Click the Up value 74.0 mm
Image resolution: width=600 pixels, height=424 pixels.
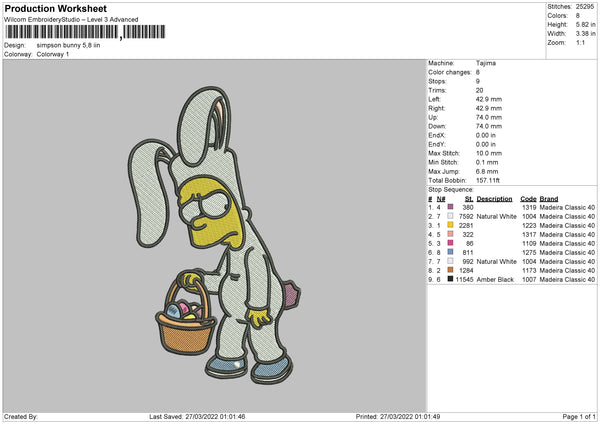click(489, 117)
